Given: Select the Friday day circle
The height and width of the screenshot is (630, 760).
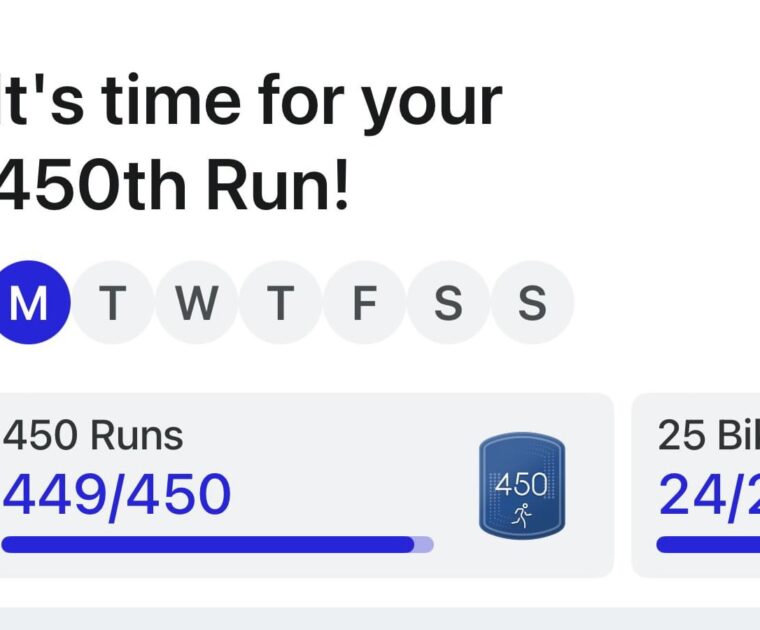Looking at the screenshot, I should tap(364, 303).
